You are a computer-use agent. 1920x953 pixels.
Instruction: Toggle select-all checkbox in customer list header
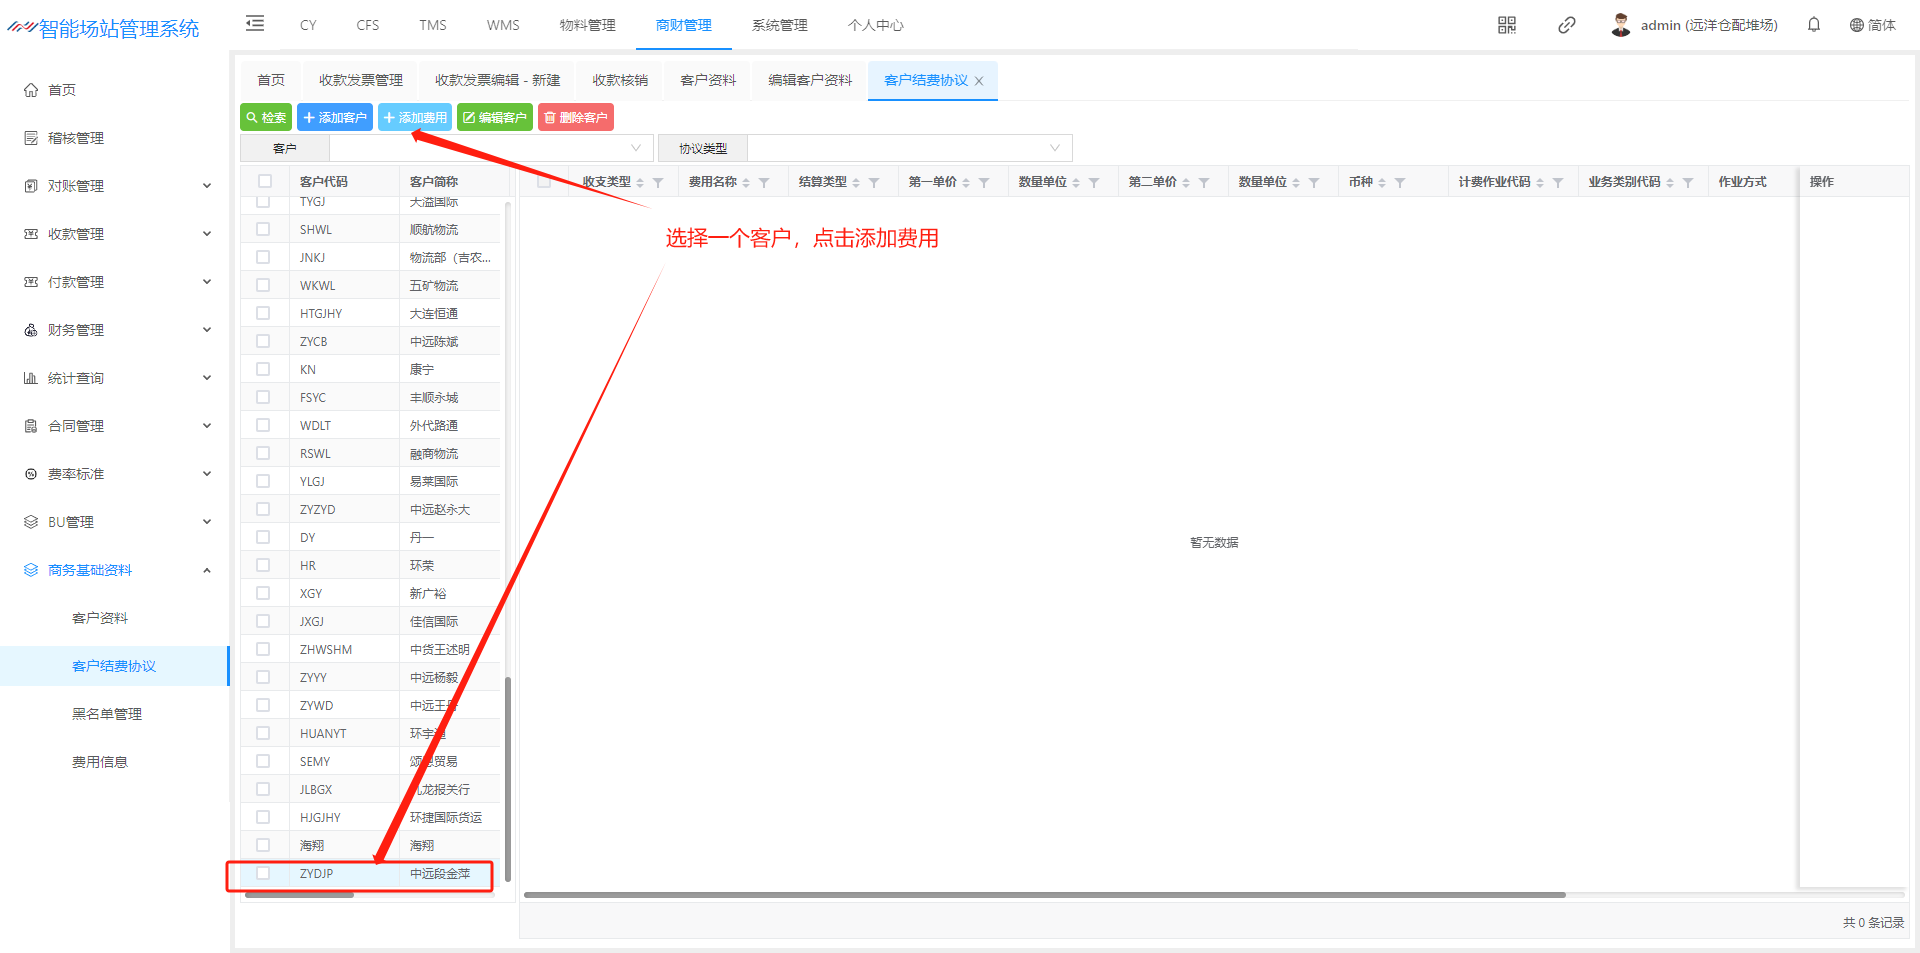point(265,181)
